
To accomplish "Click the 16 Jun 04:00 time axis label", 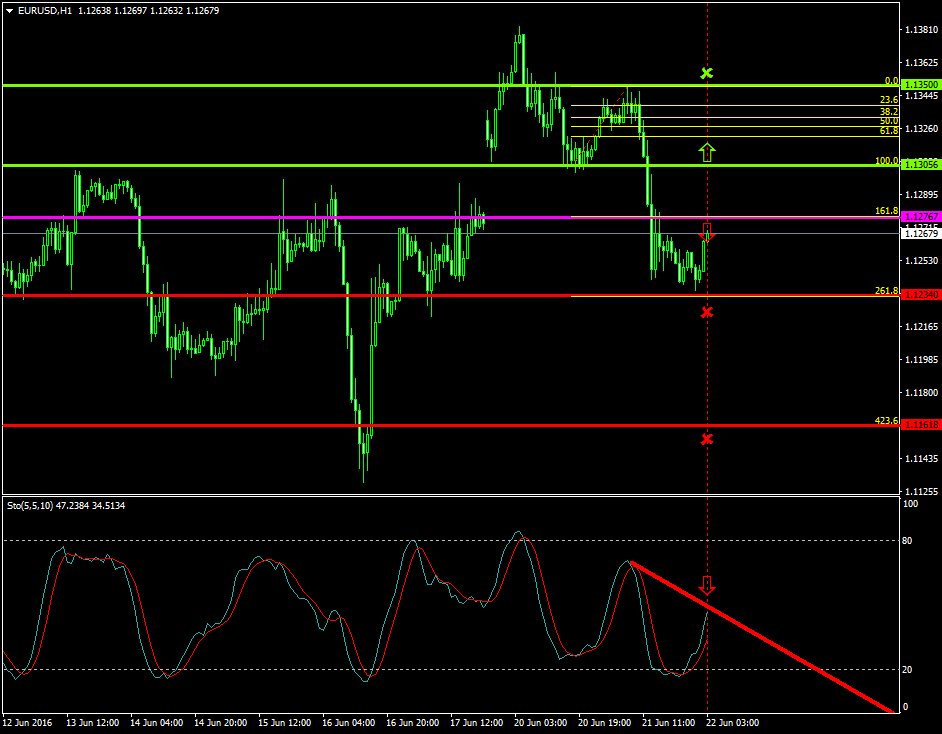I will pos(350,721).
